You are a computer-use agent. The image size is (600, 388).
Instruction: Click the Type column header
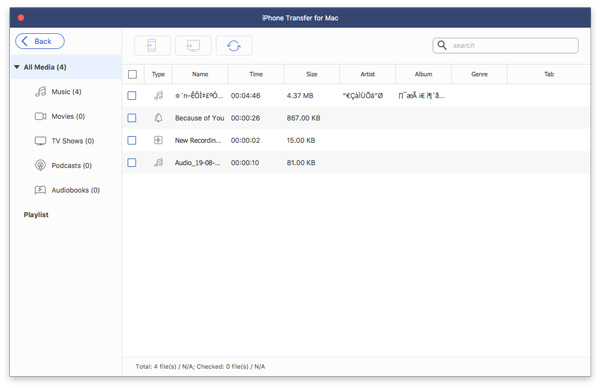158,74
